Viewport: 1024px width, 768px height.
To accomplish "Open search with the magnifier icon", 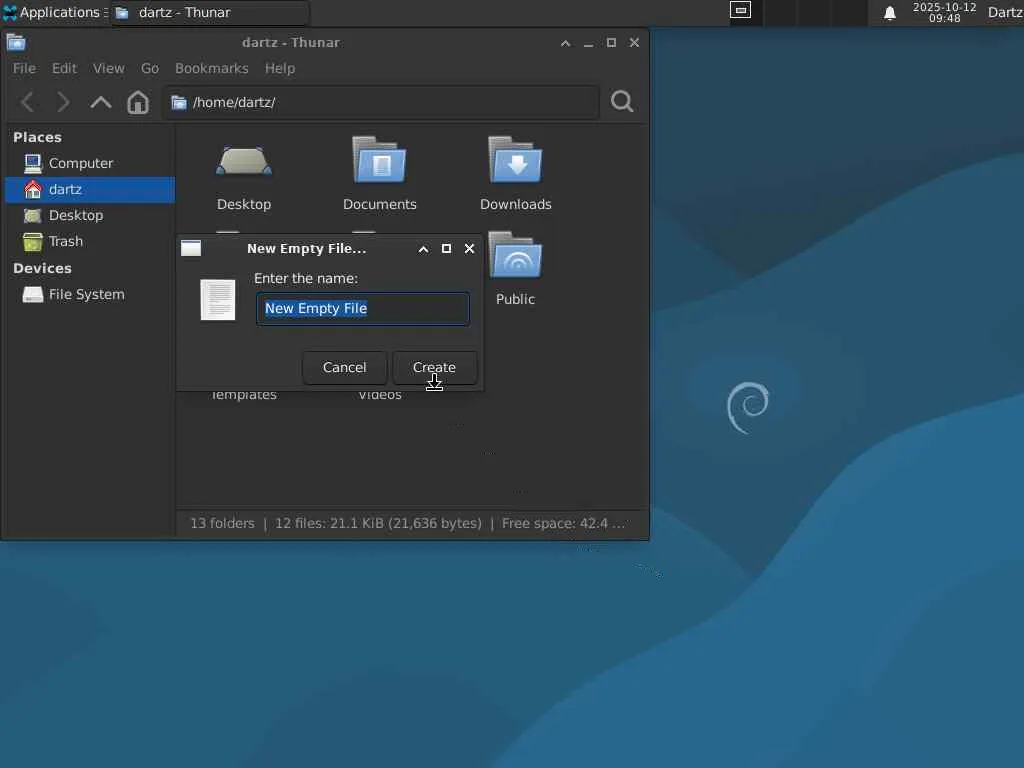I will pos(622,101).
